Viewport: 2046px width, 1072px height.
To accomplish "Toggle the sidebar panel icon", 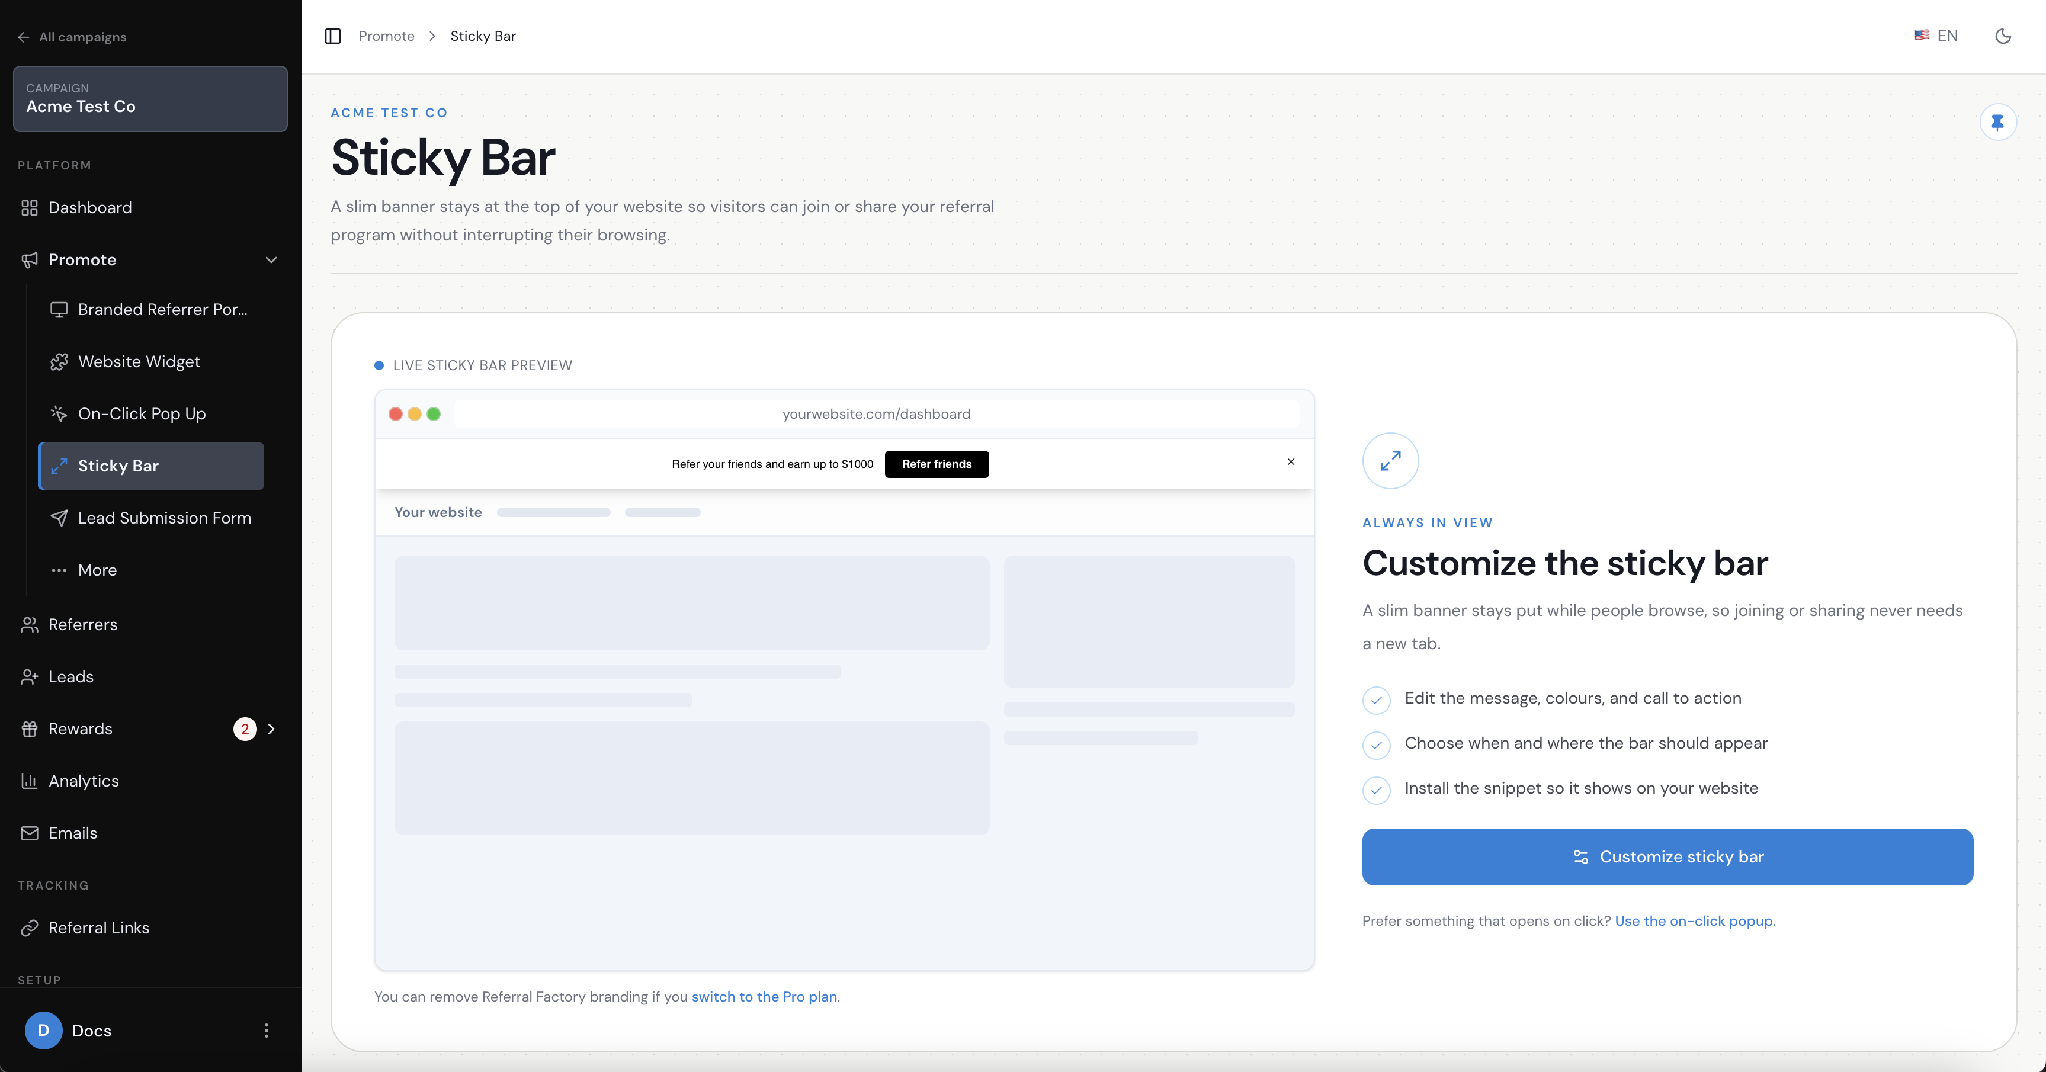I will tap(333, 36).
